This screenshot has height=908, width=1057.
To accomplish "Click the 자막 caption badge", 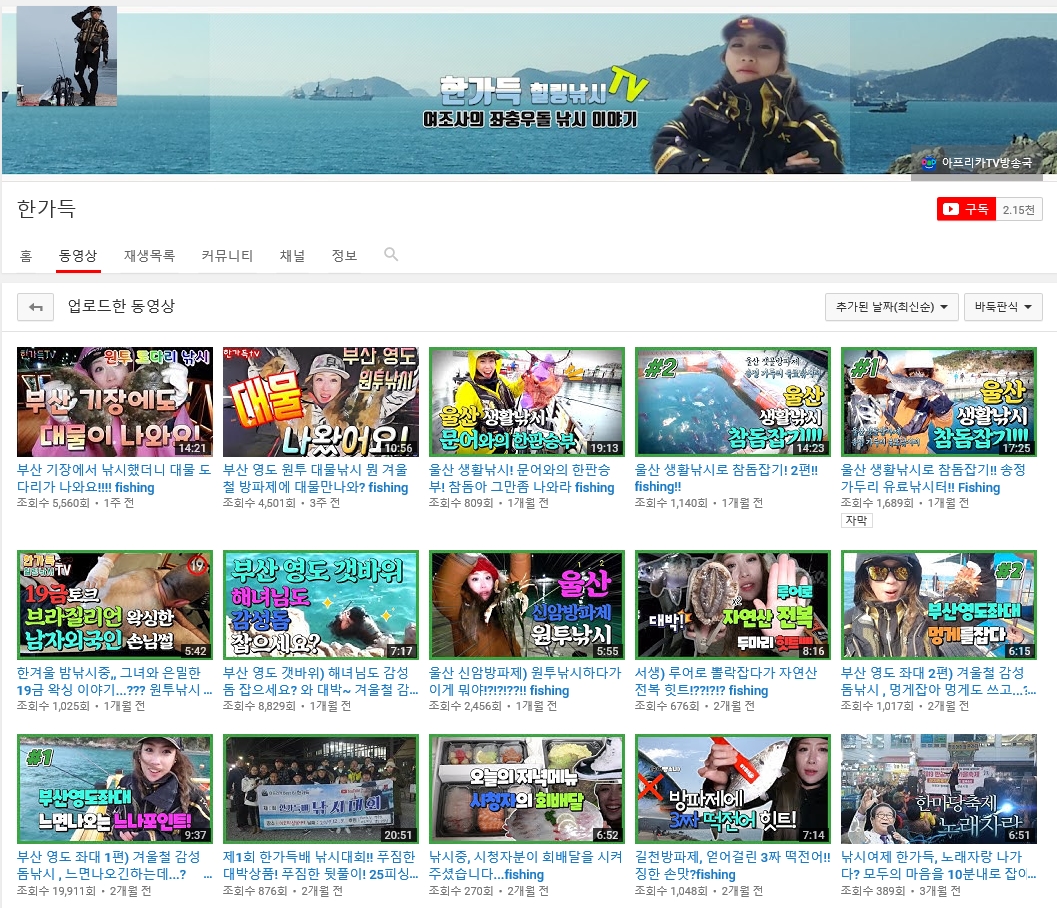I will tap(857, 521).
